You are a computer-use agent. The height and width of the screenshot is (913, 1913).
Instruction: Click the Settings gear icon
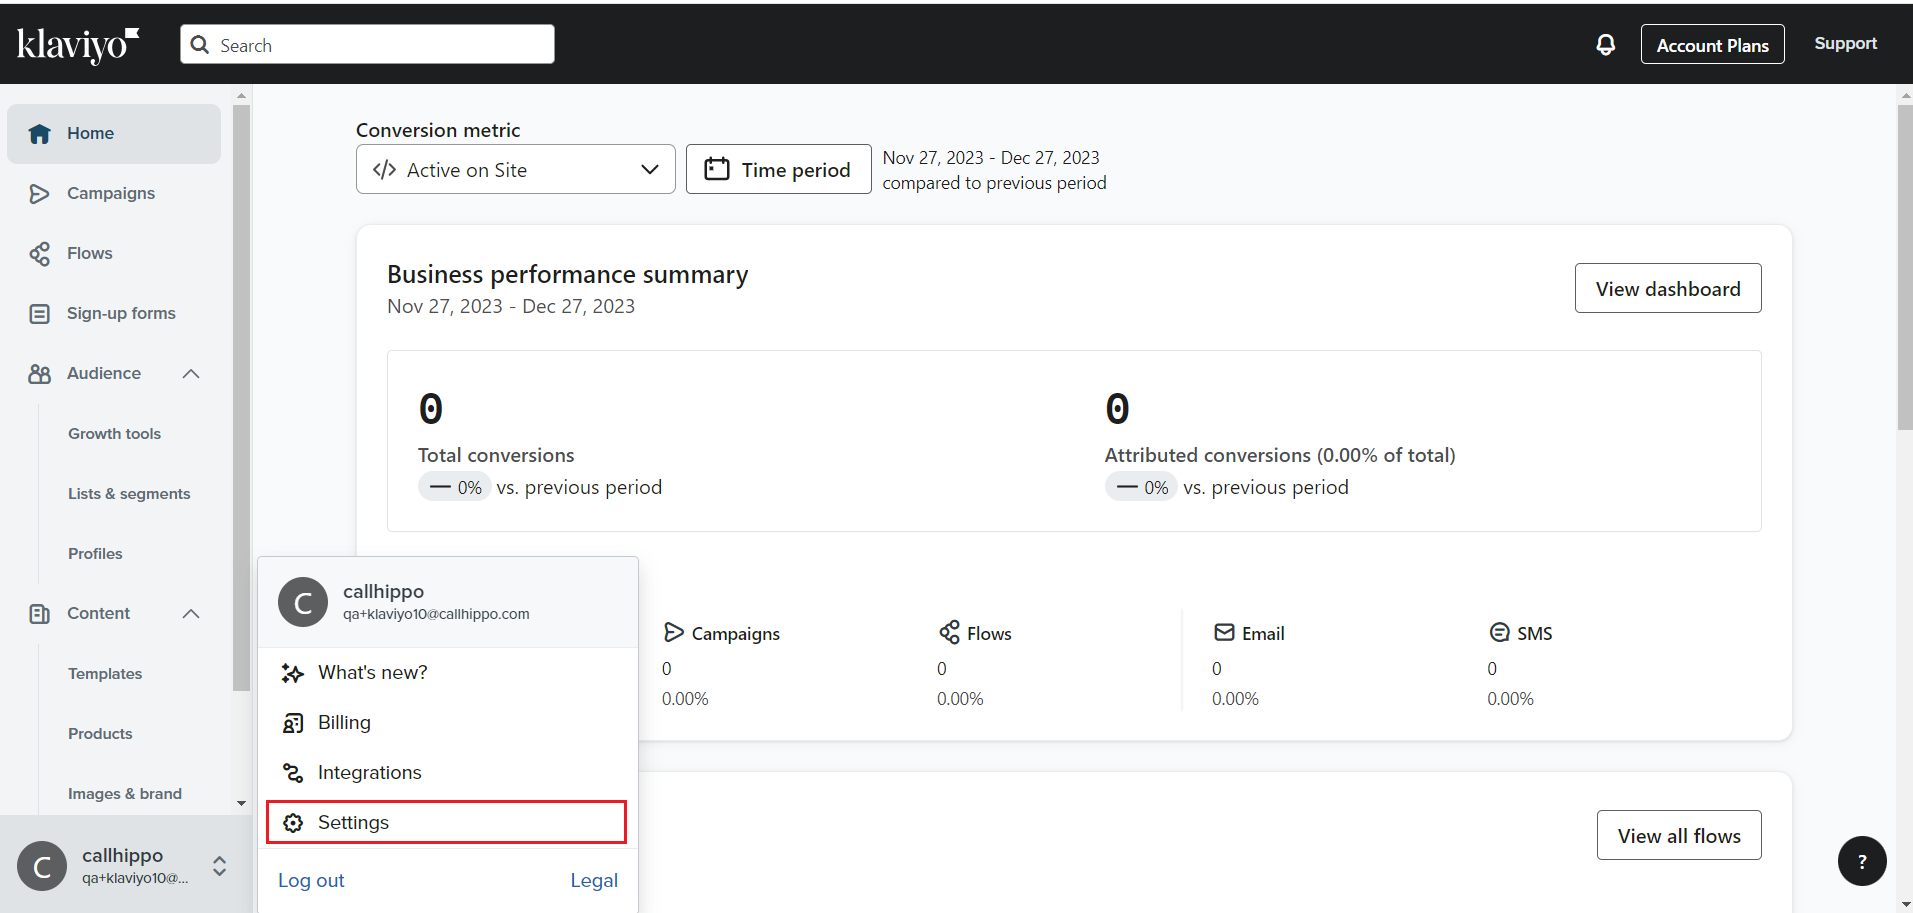coord(292,823)
